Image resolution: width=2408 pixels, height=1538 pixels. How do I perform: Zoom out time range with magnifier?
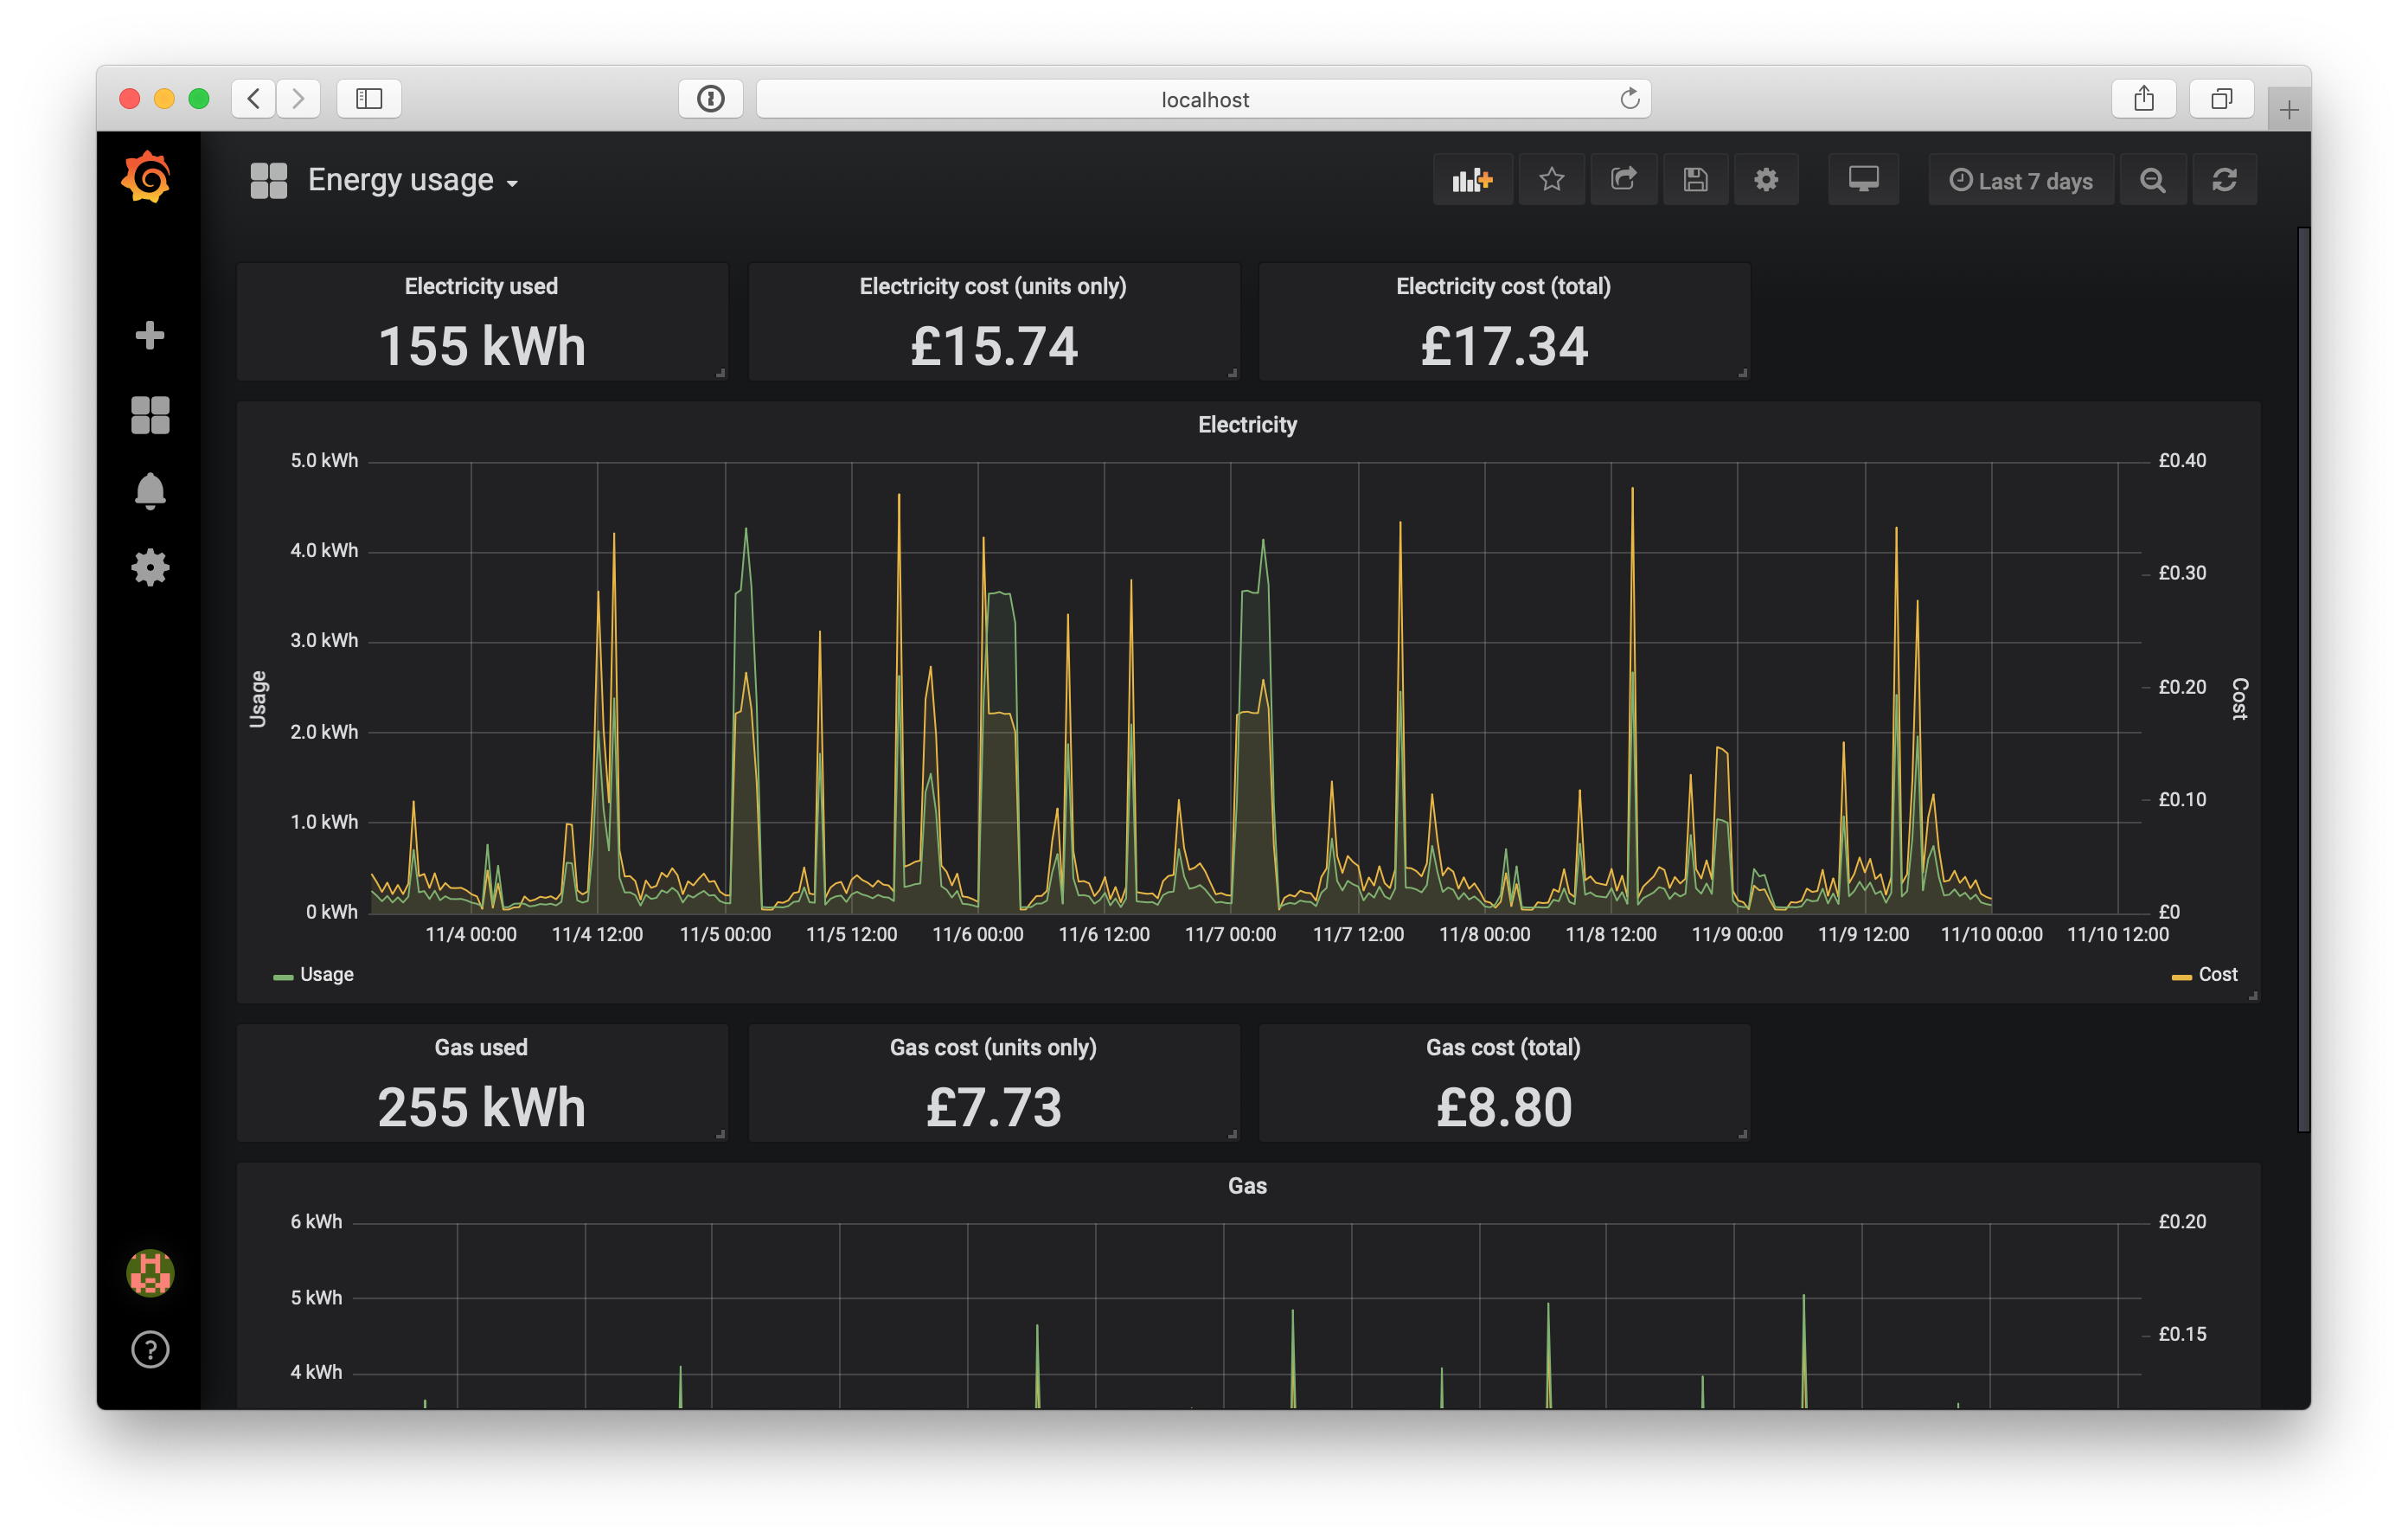(2152, 180)
